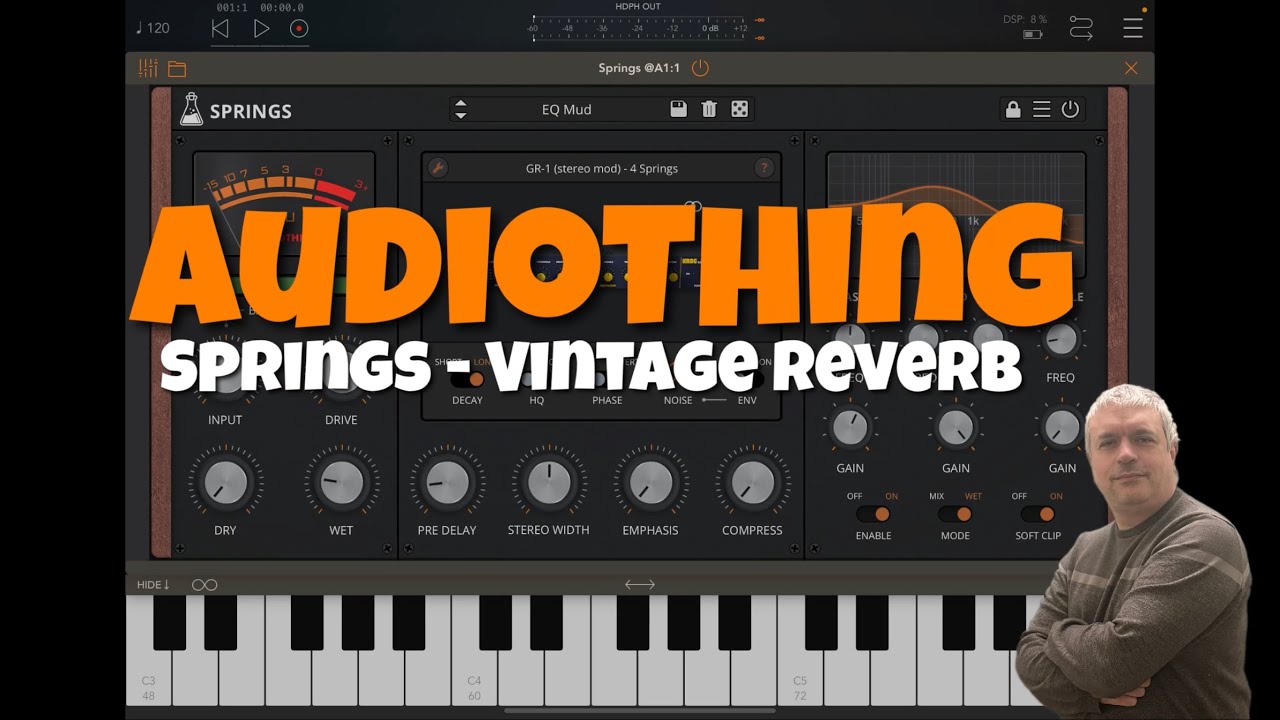Open the EQ Mud preset list
Viewport: 1280px width, 720px height.
(567, 109)
